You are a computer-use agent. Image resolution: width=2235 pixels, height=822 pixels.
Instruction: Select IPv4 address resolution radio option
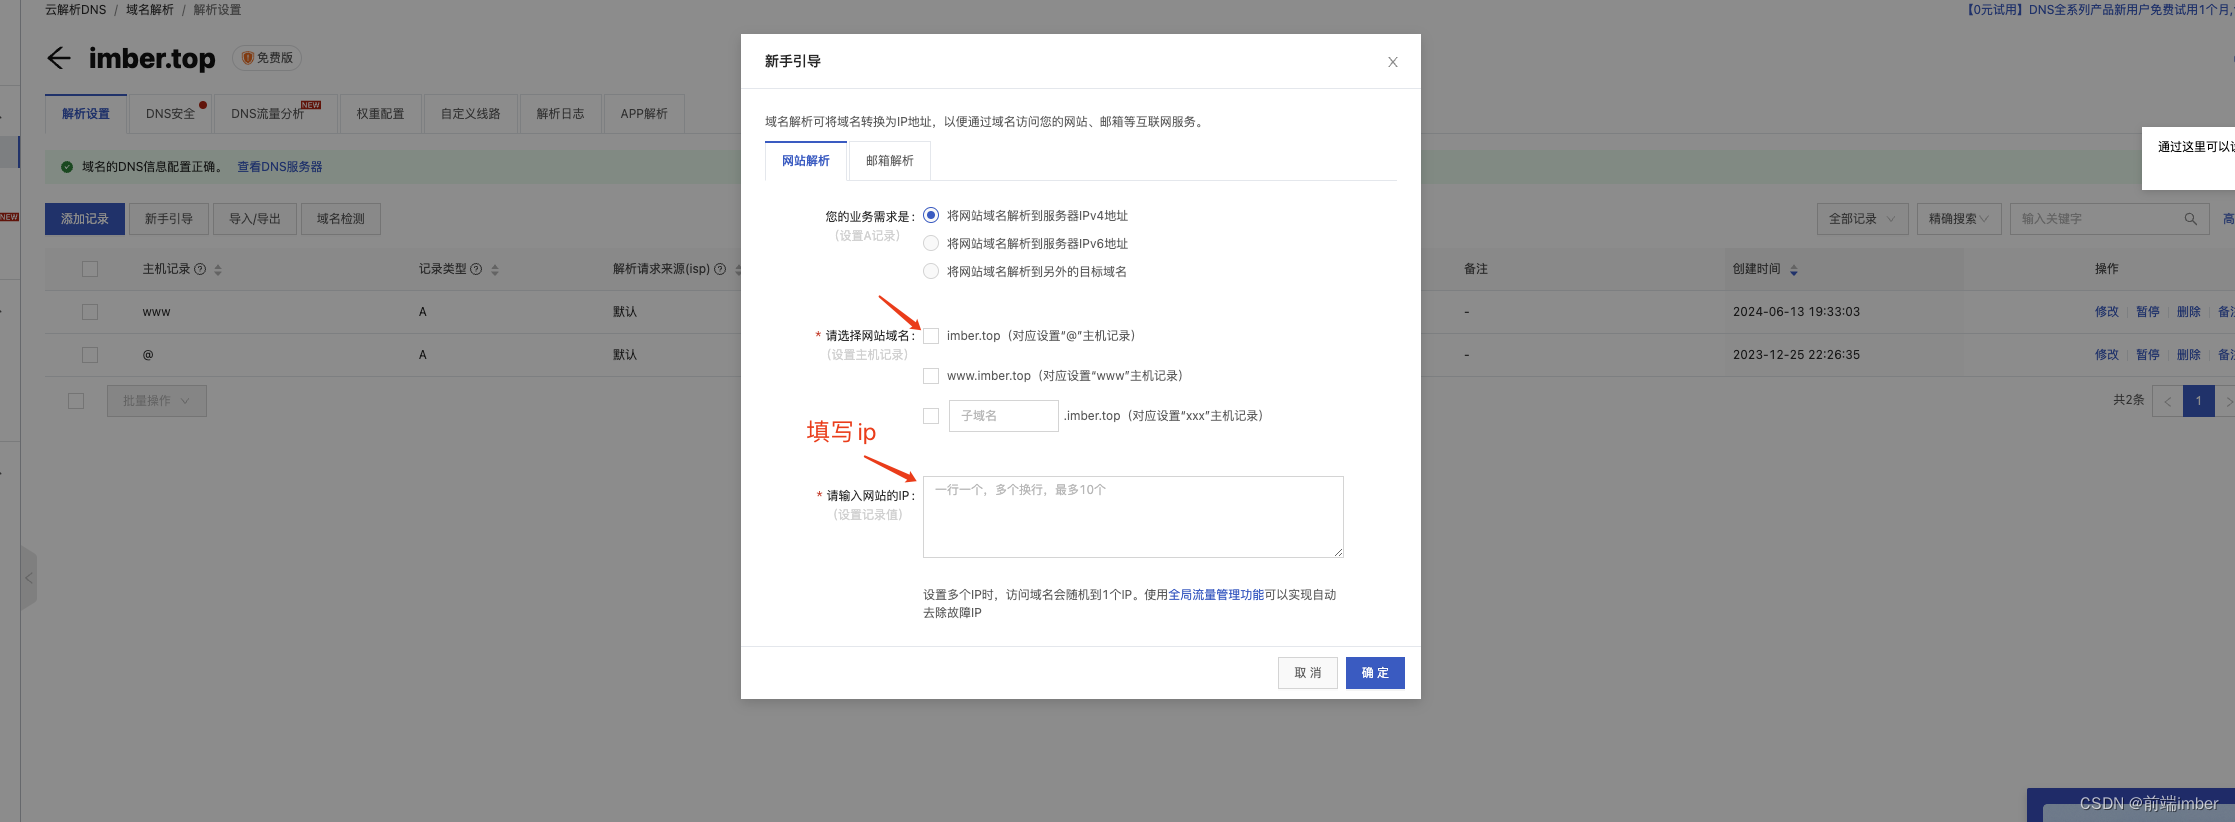931,215
